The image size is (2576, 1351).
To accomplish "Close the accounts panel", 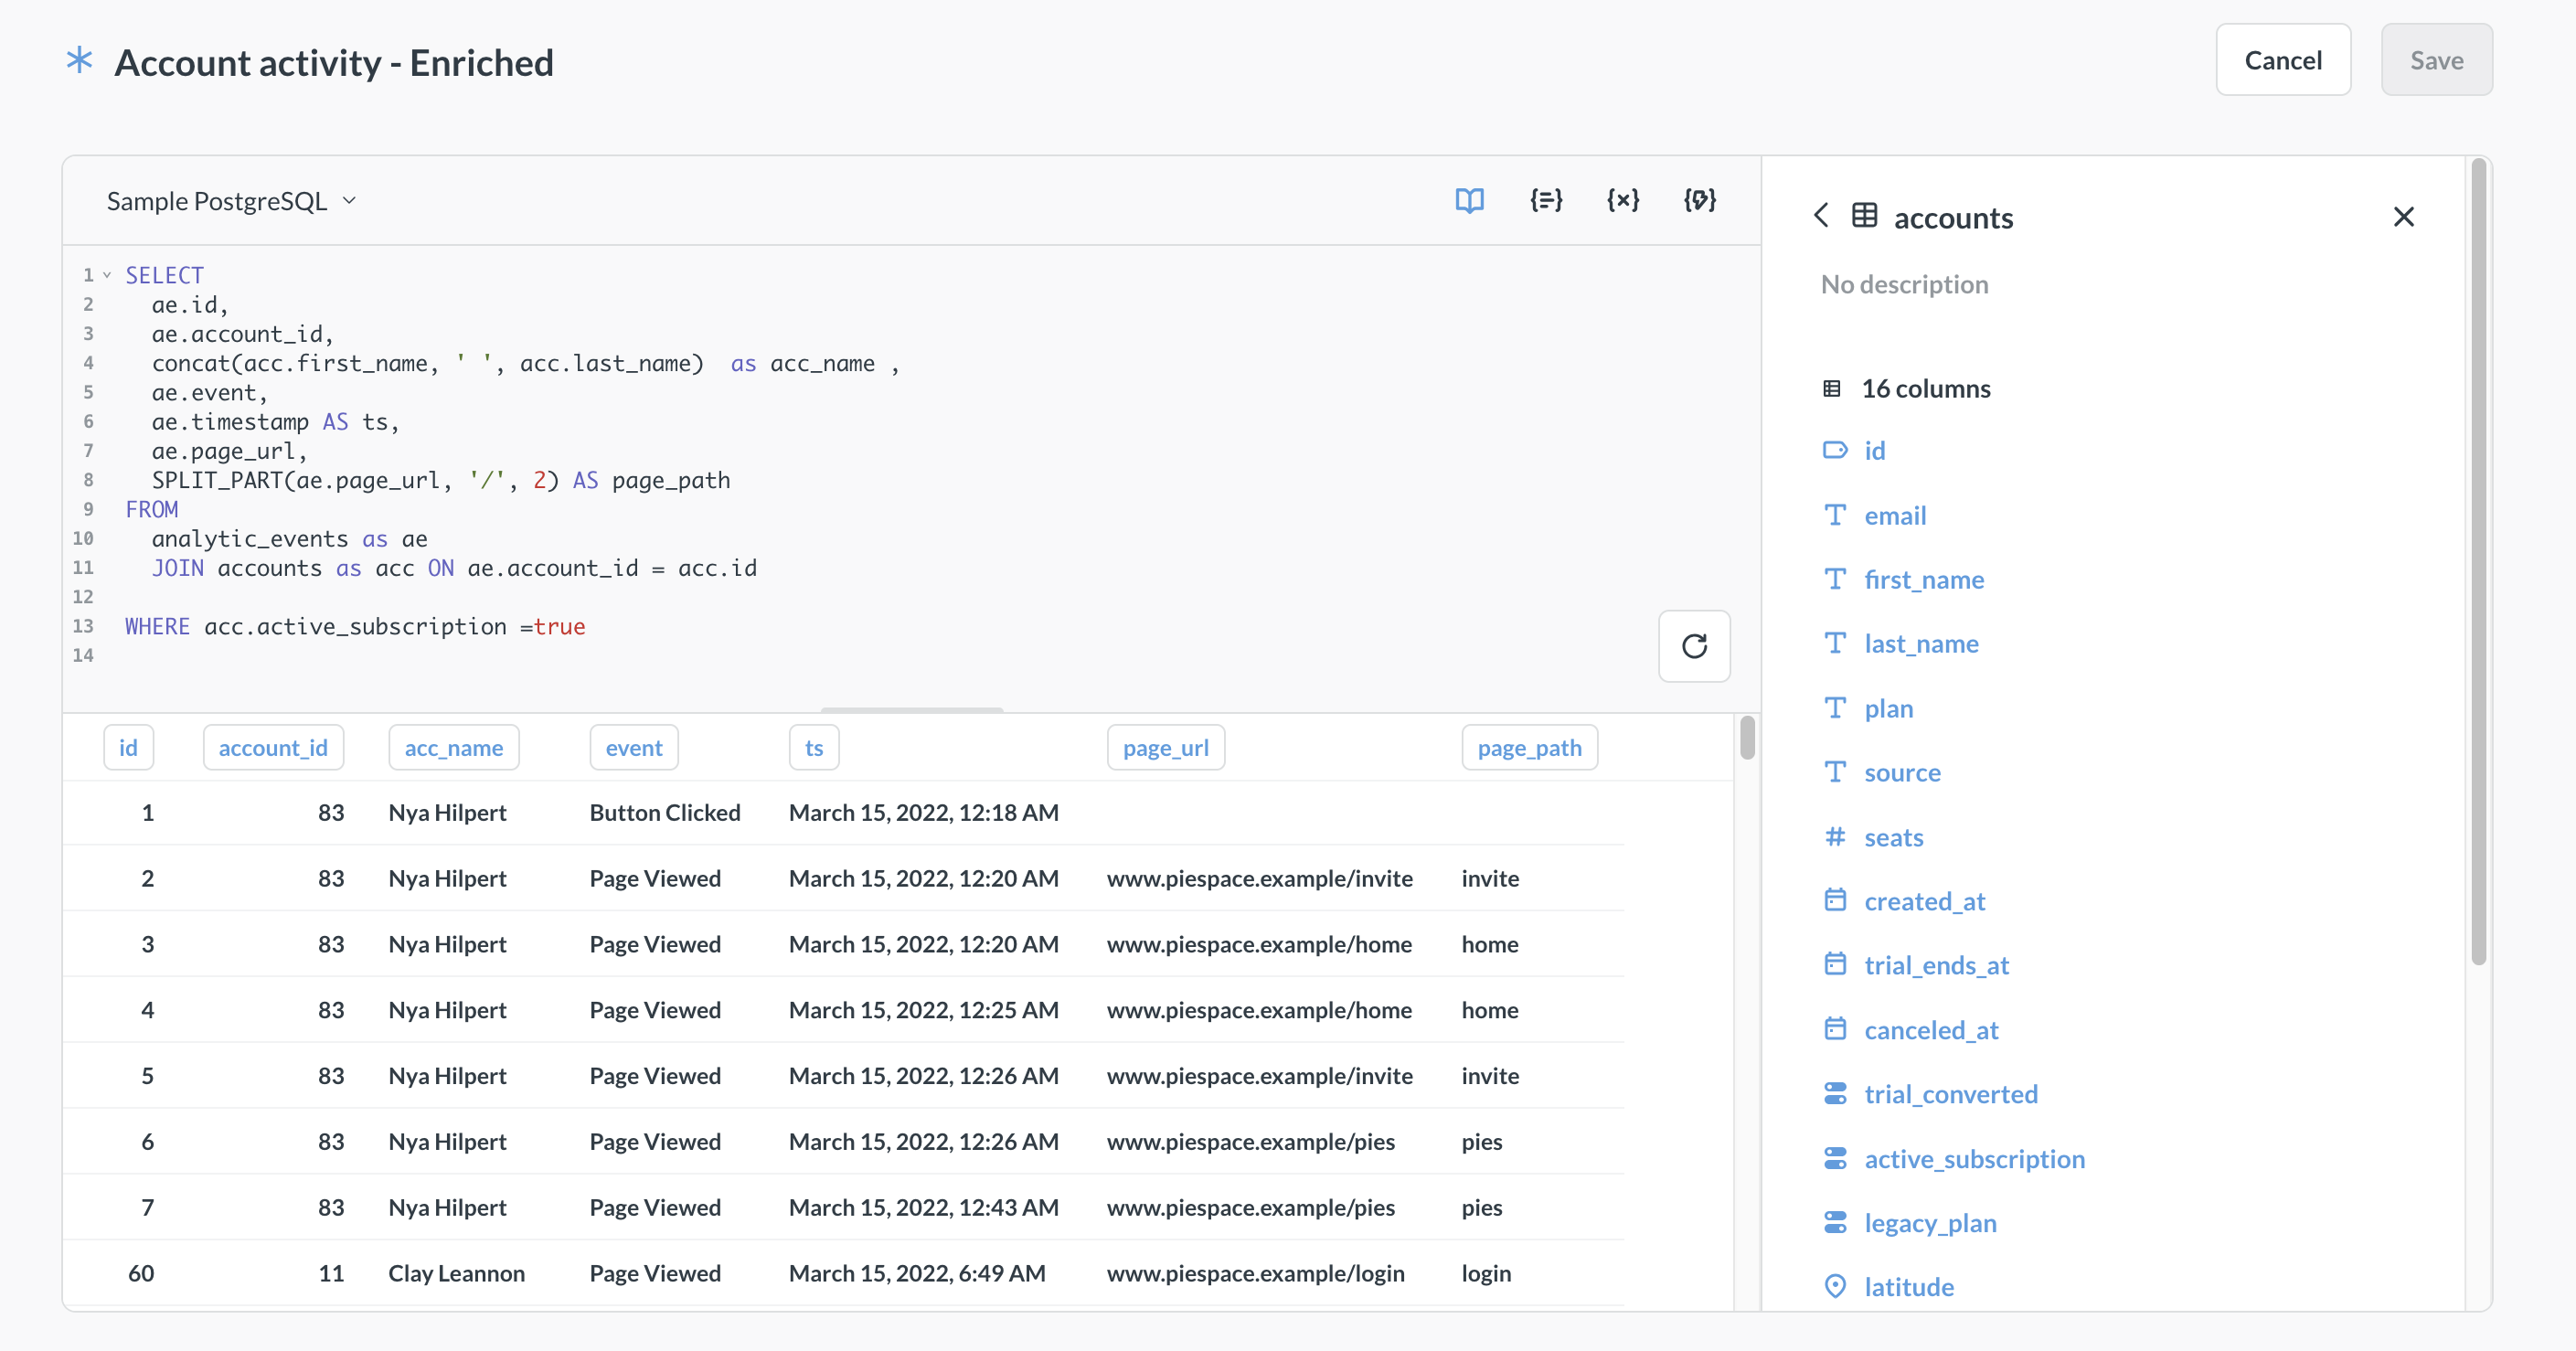I will pyautogui.click(x=2405, y=216).
